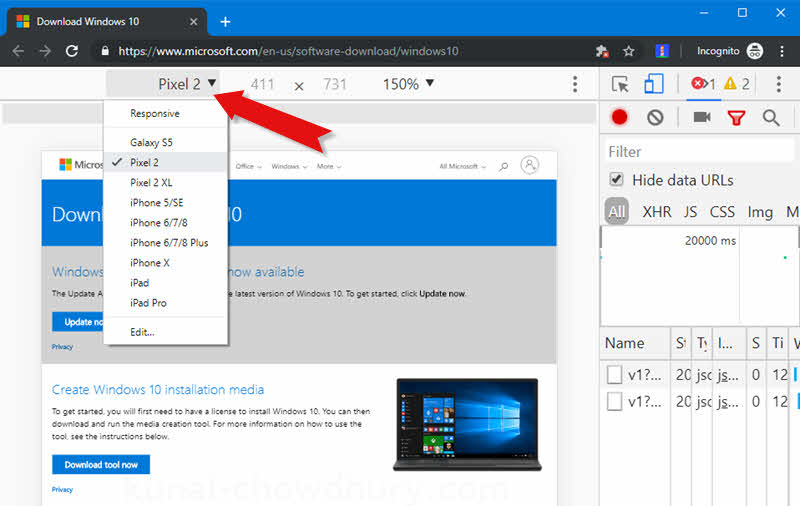Click the Download tool now button

point(101,465)
